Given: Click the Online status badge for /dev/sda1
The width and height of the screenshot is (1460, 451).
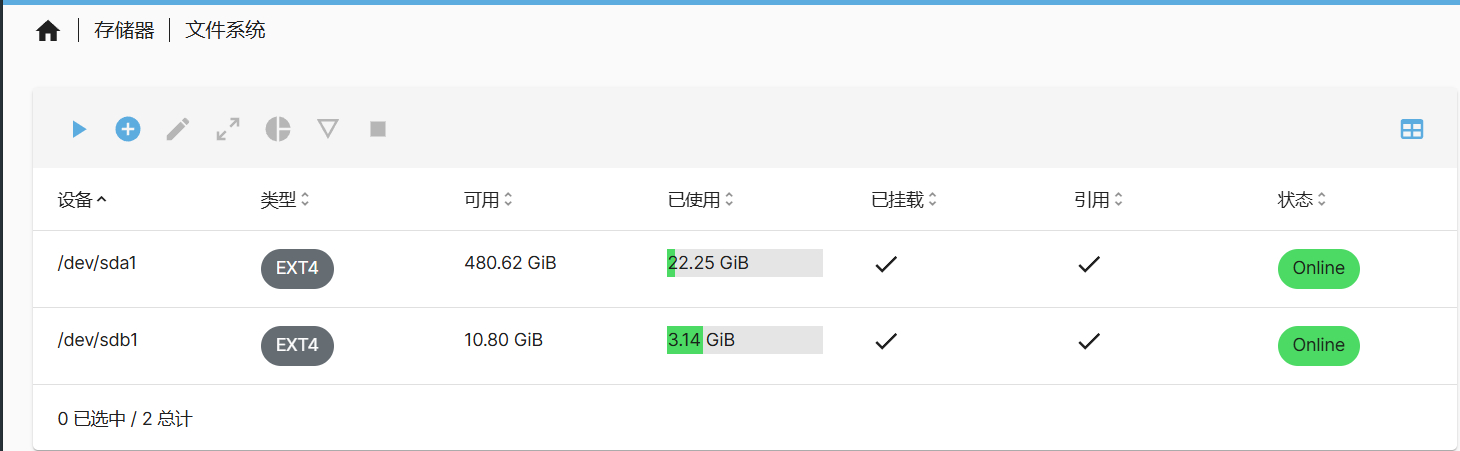Looking at the screenshot, I should [x=1318, y=269].
